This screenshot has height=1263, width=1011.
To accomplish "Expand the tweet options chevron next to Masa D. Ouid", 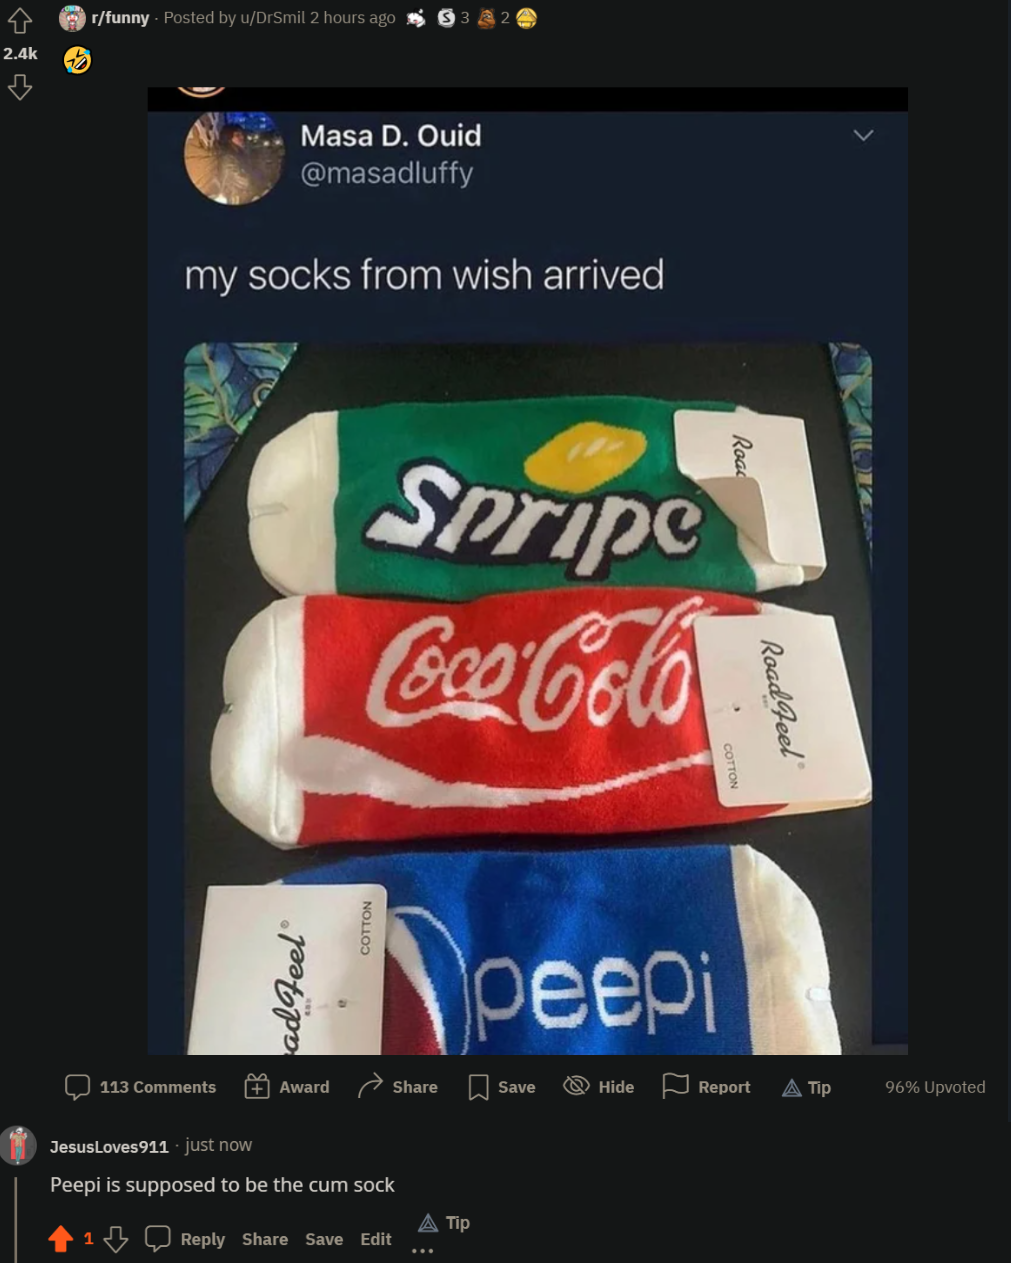I will (863, 135).
